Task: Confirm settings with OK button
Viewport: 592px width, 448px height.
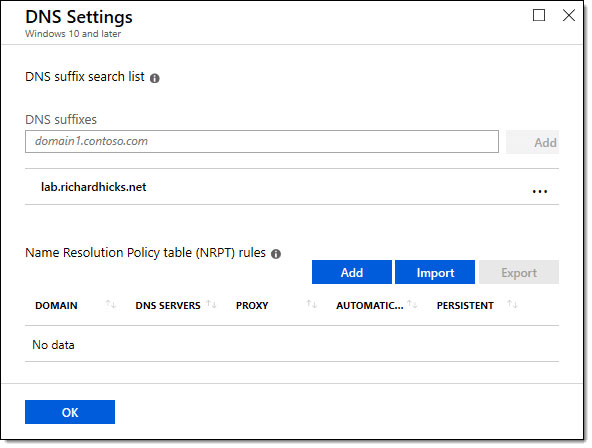Action: coord(70,412)
